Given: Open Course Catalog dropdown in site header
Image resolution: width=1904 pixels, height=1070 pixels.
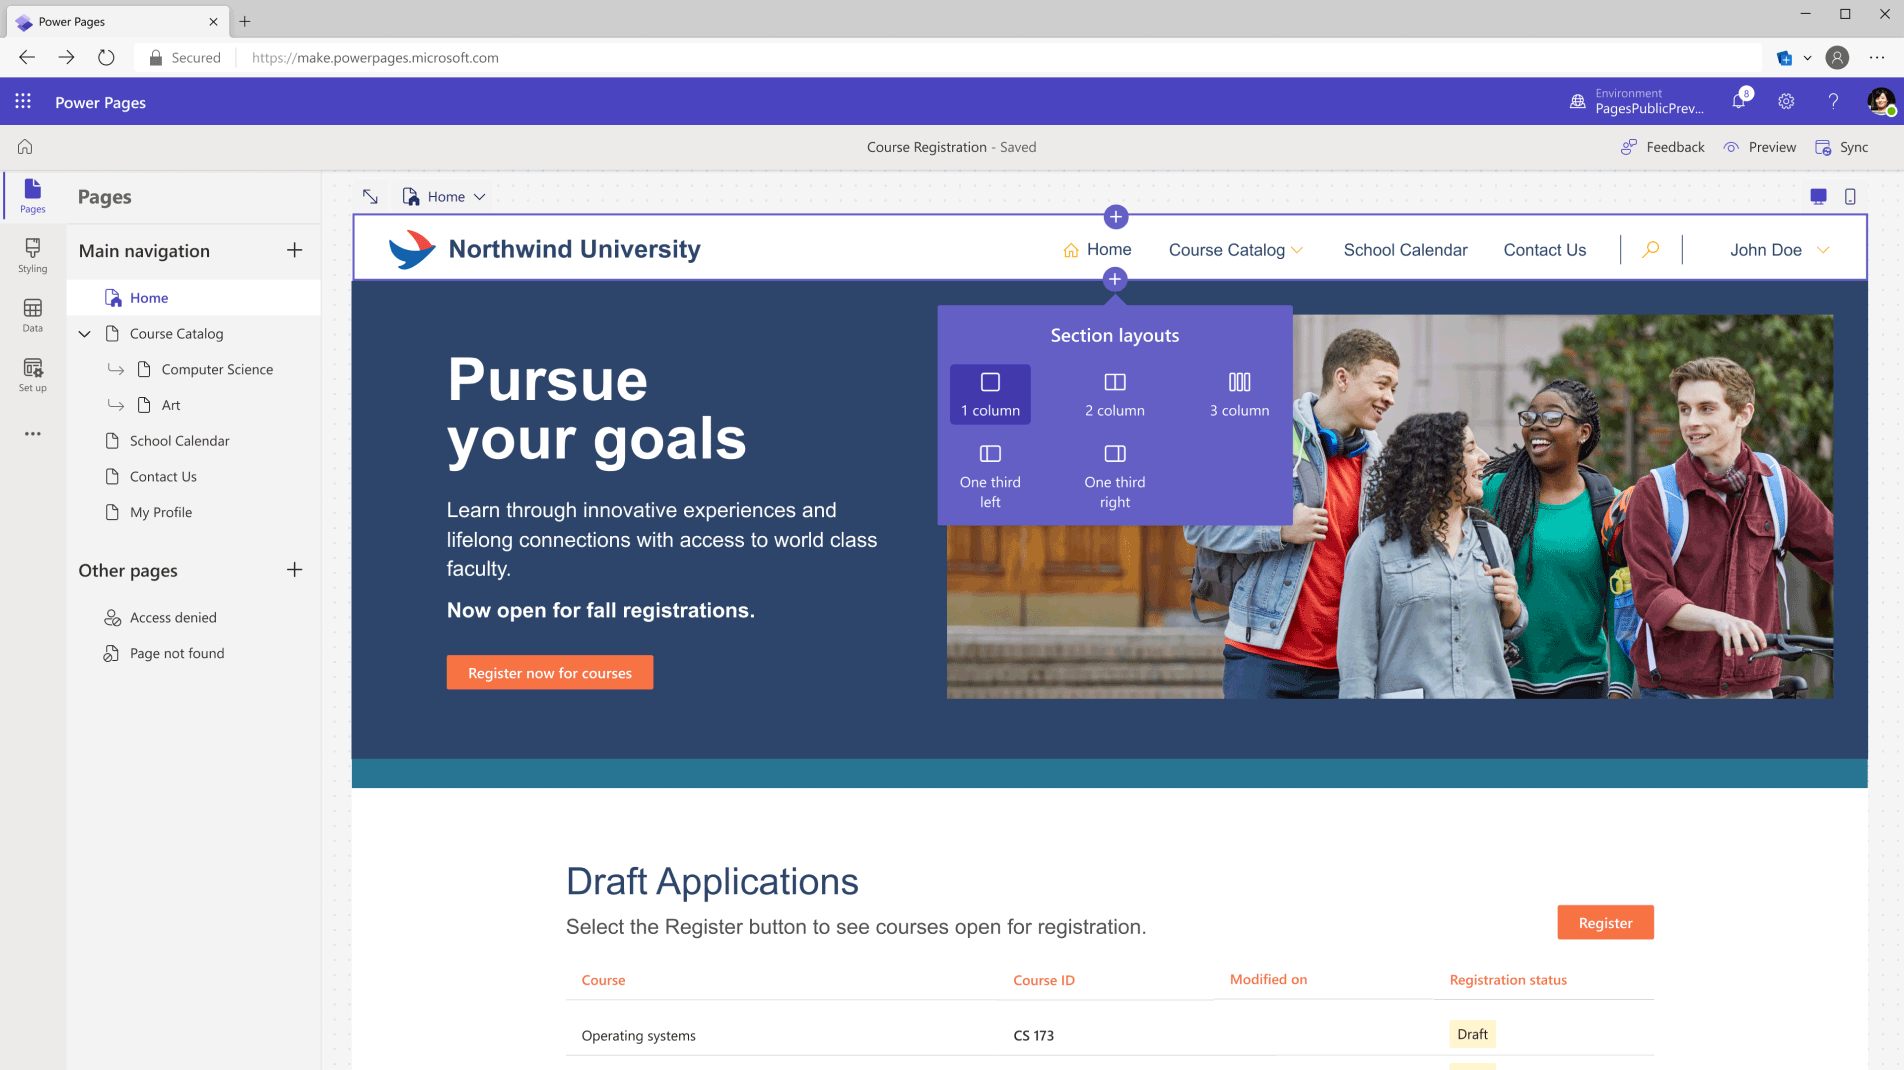Looking at the screenshot, I should 1236,250.
